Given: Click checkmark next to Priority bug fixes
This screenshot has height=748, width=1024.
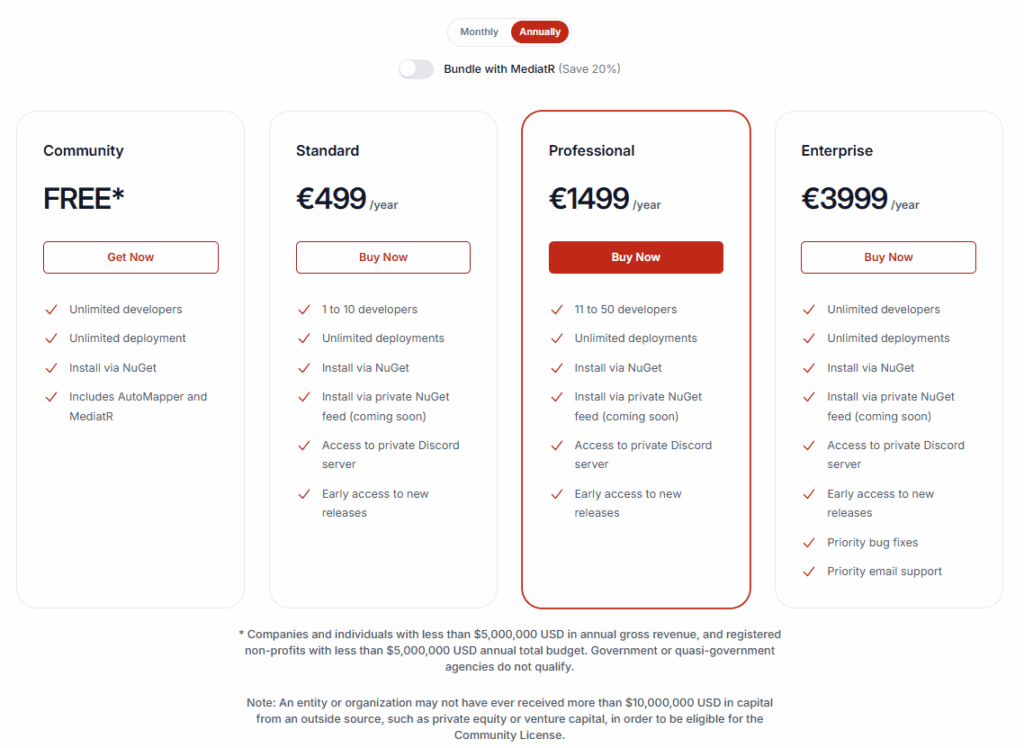Looking at the screenshot, I should pos(809,543).
